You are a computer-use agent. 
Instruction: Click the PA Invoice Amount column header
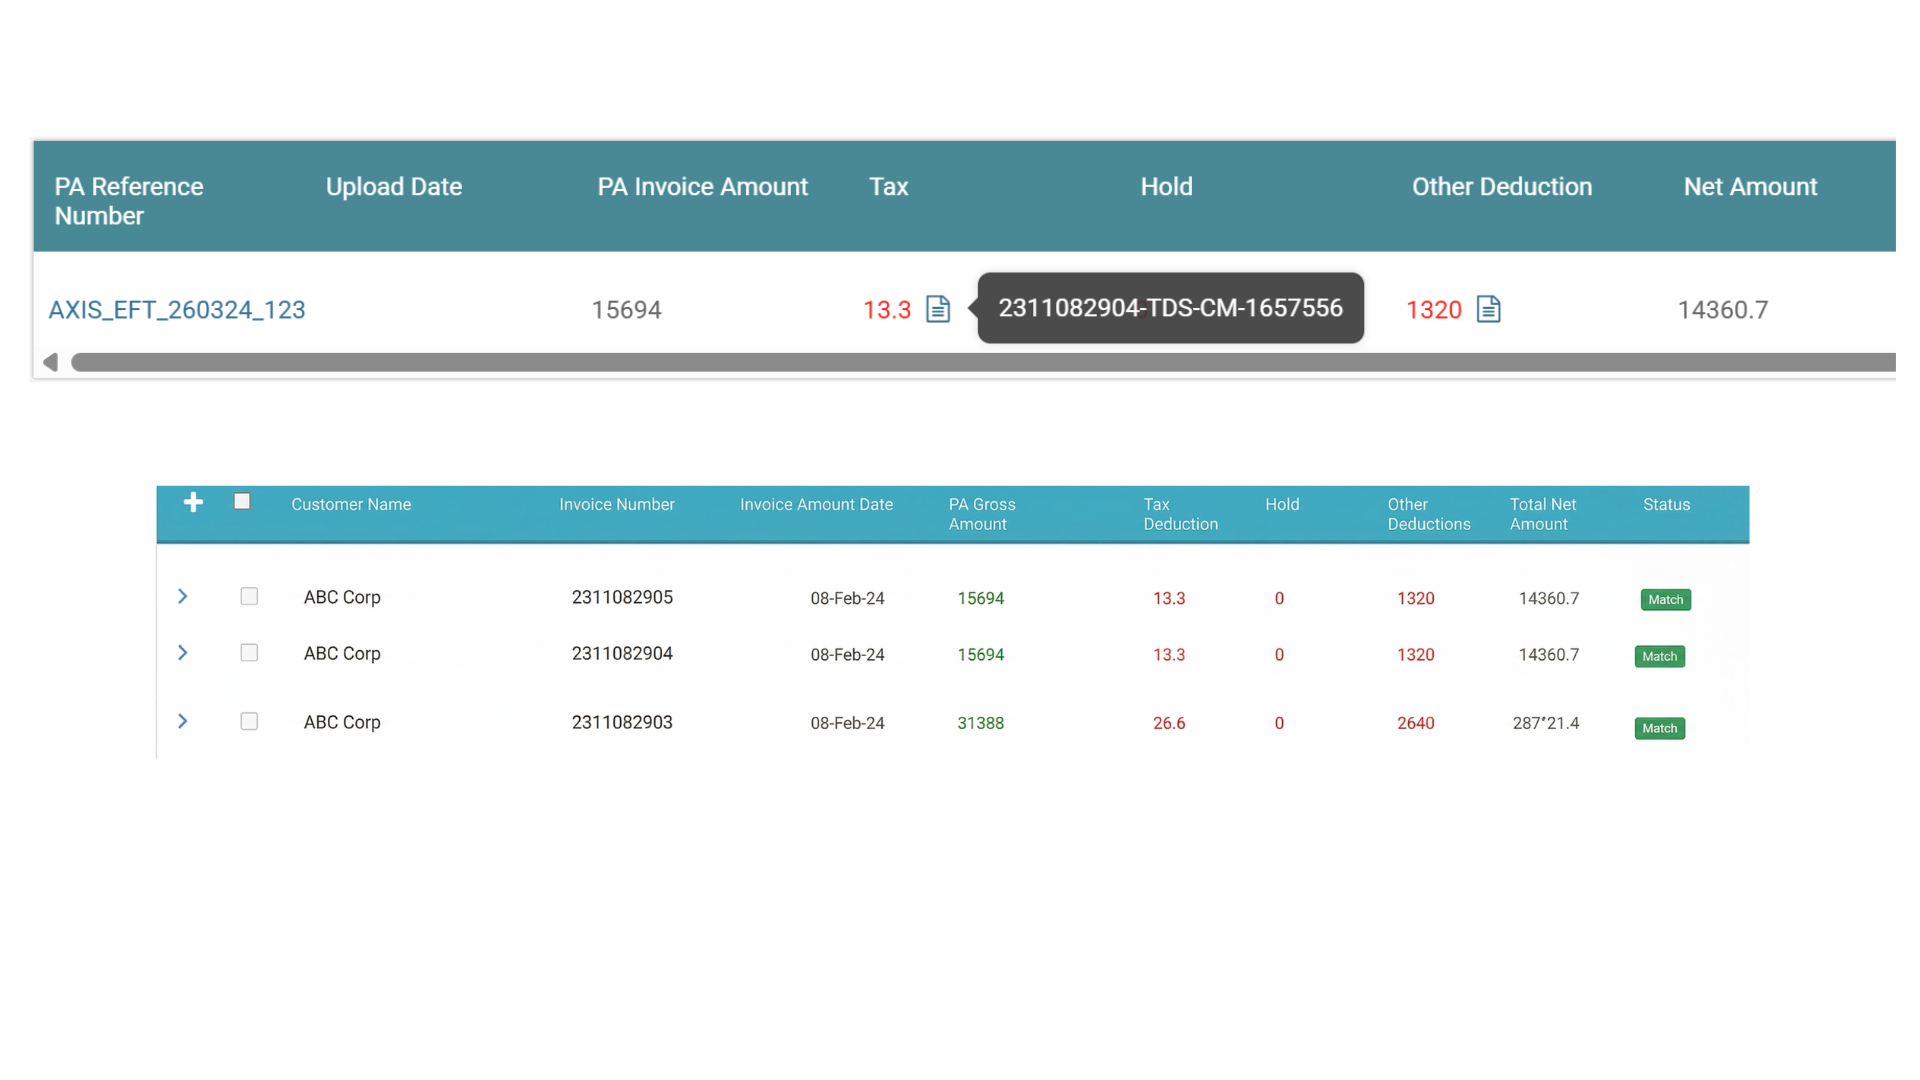click(702, 187)
